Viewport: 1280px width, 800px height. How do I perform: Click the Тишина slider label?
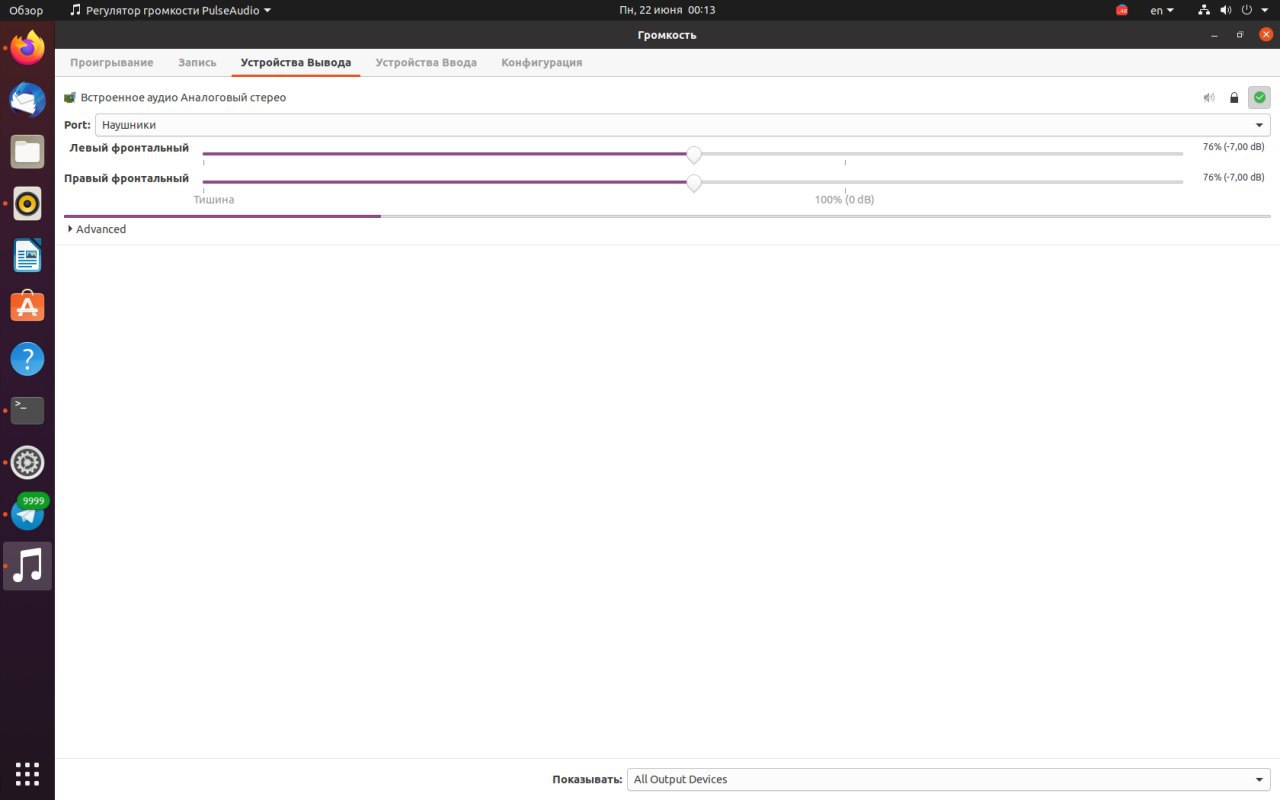point(214,200)
